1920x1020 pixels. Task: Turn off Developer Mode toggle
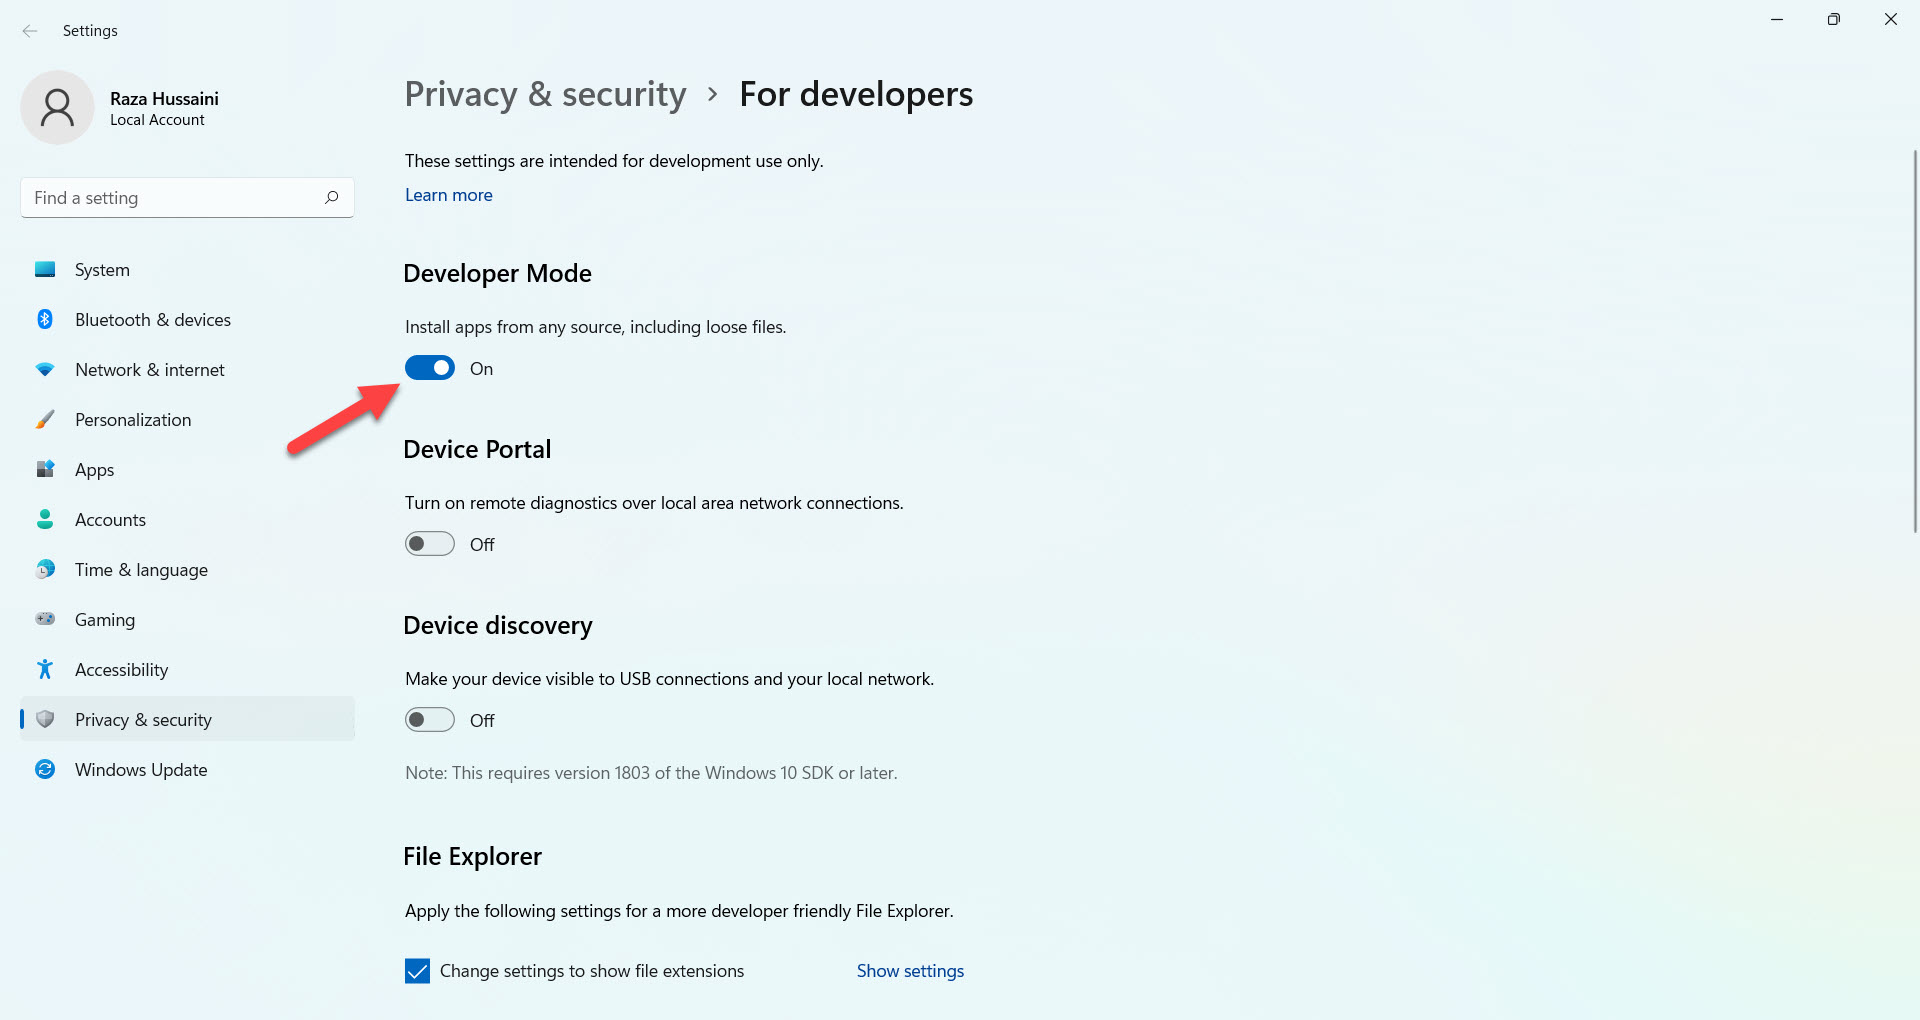click(430, 369)
